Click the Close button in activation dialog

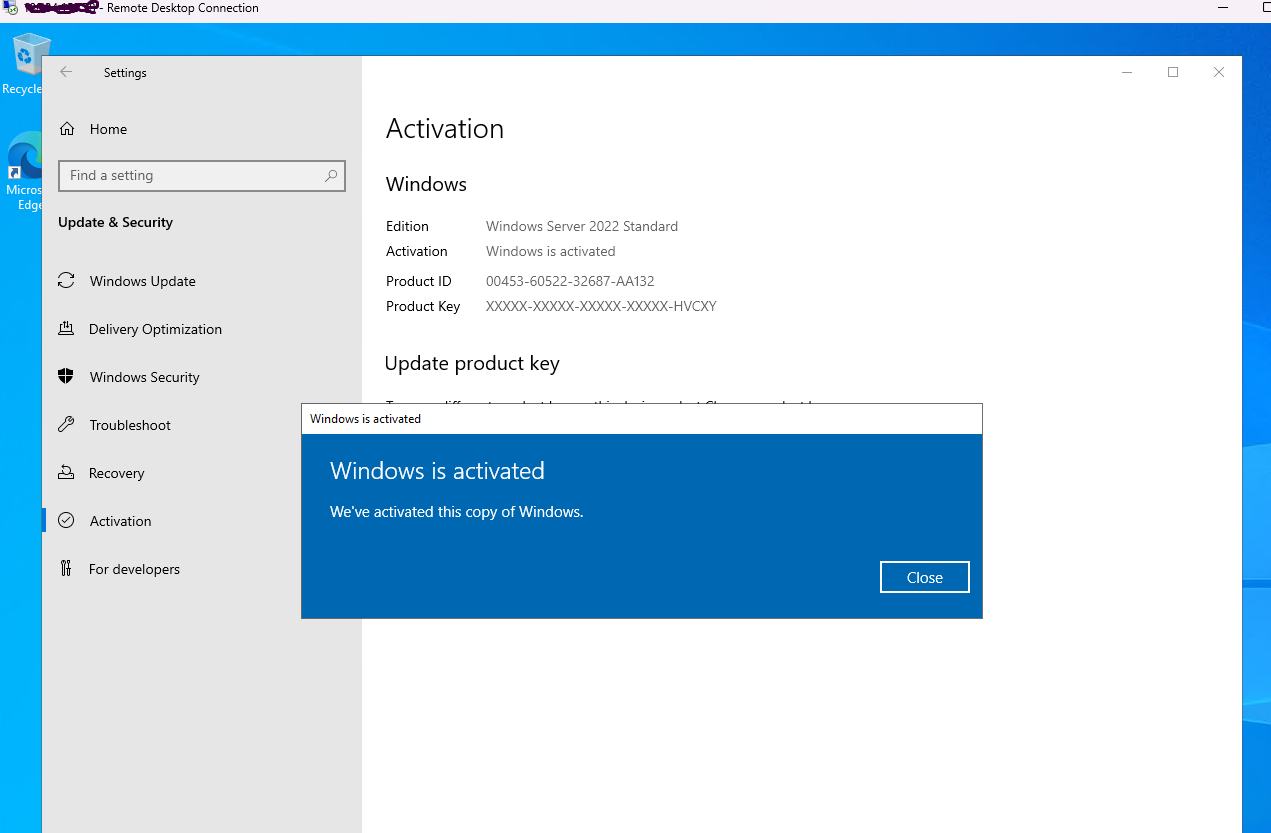click(x=924, y=577)
